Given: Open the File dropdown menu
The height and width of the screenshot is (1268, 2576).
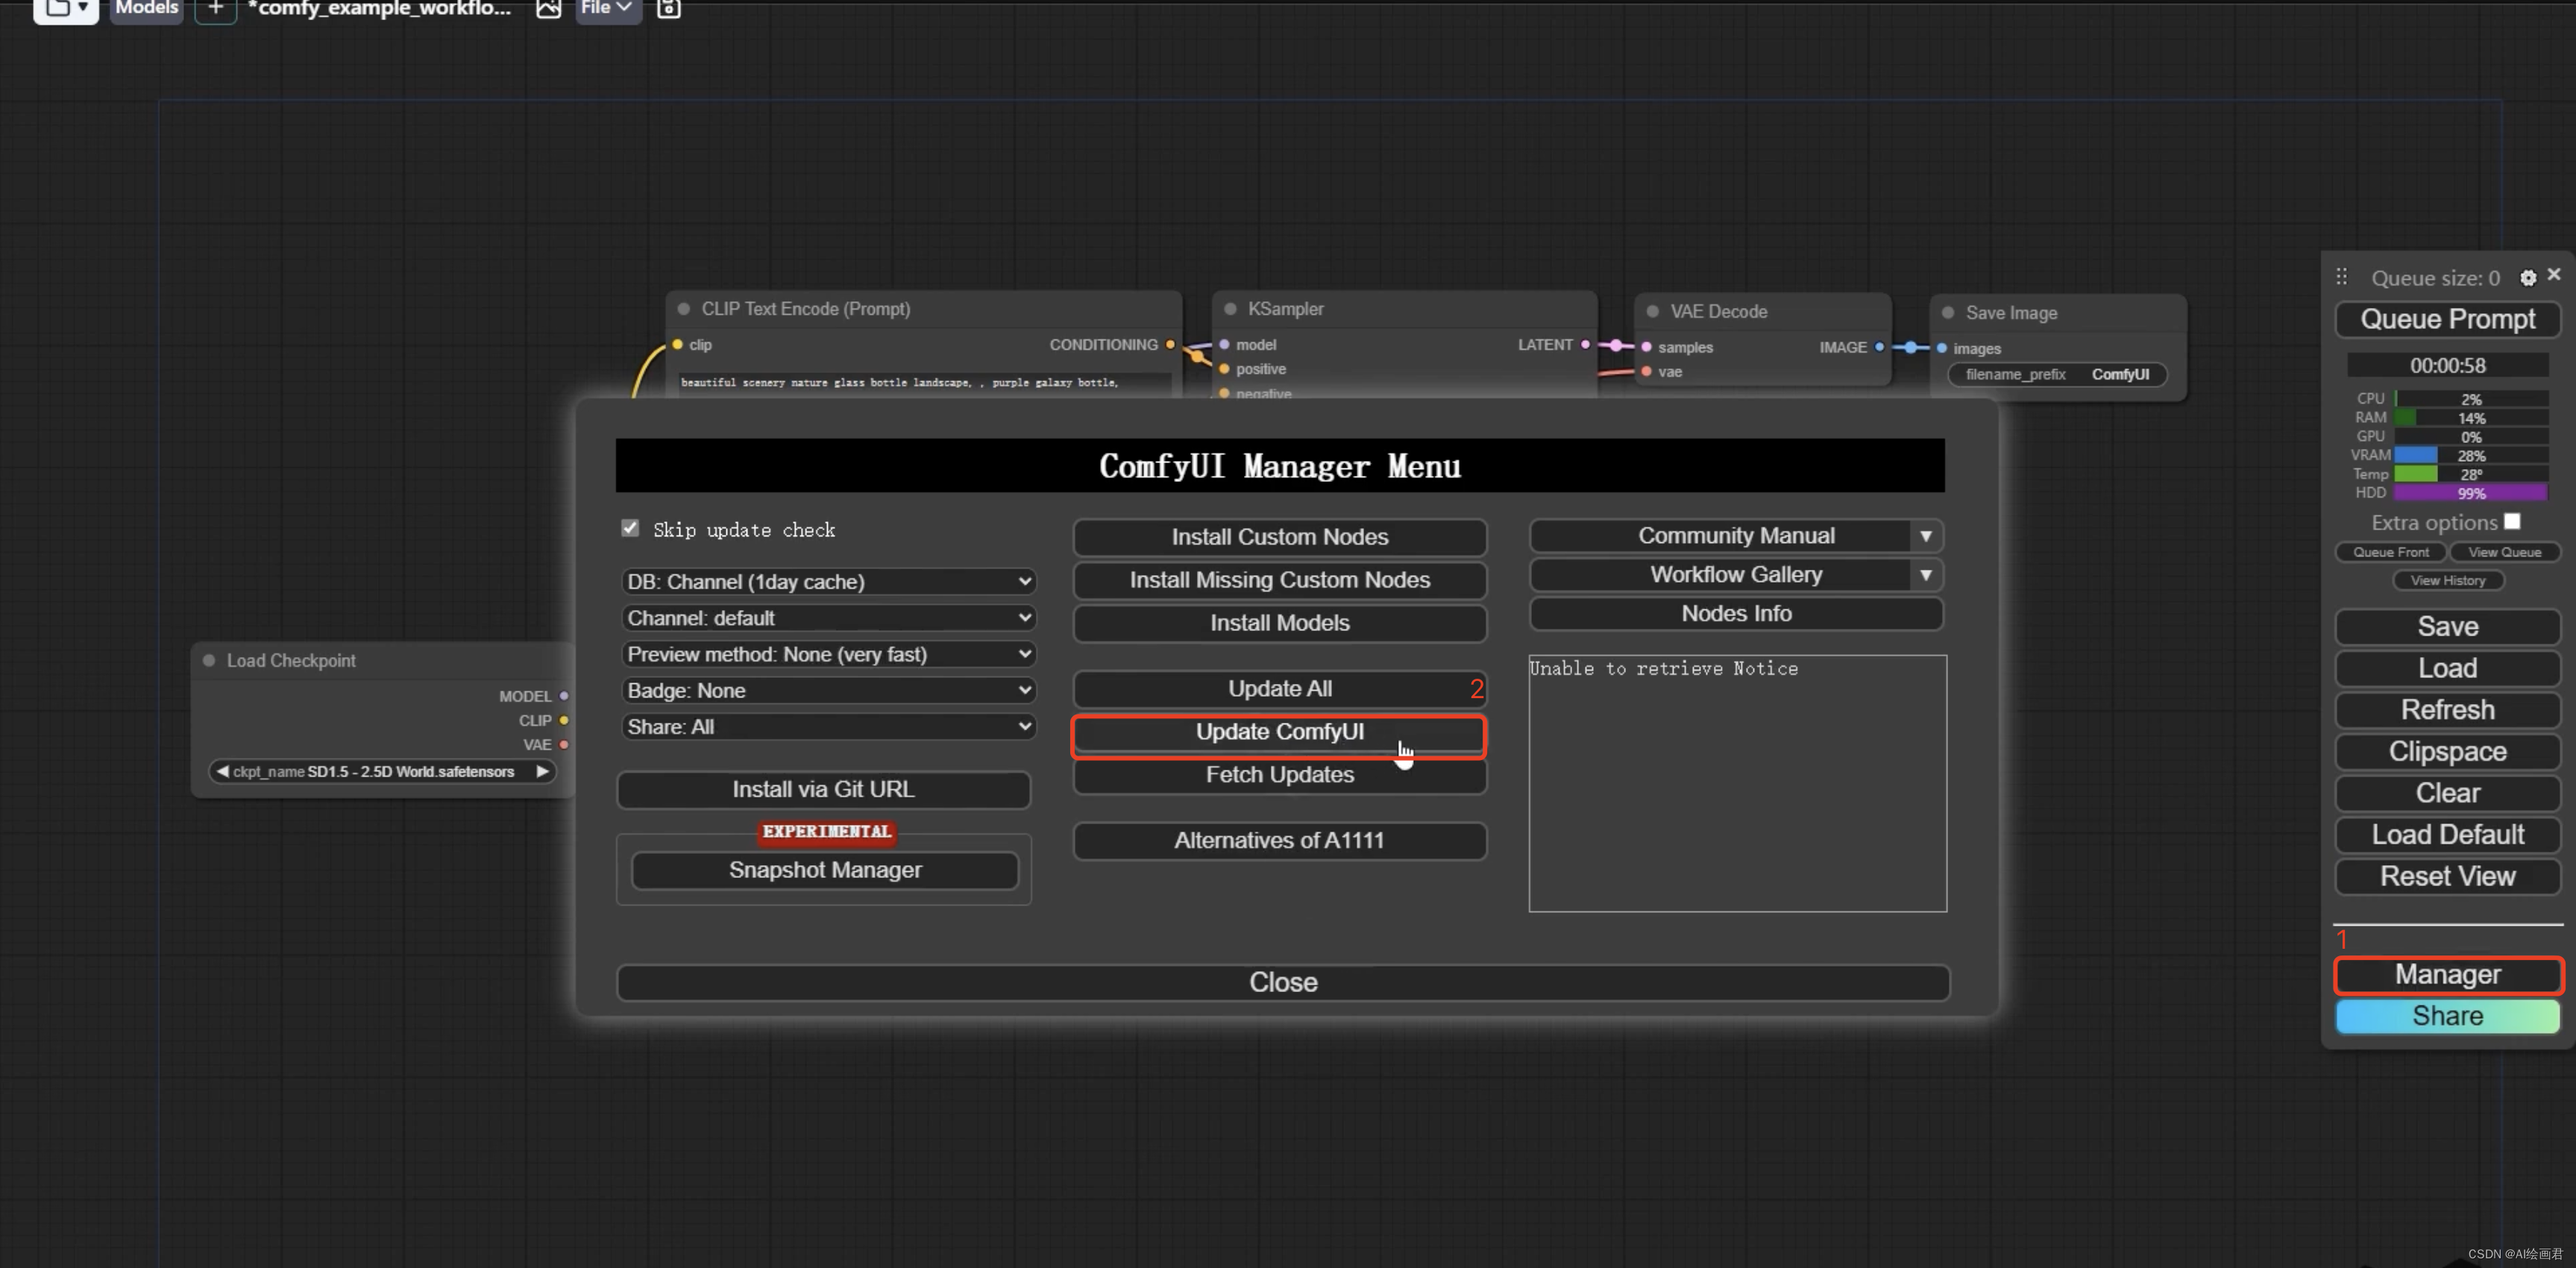Looking at the screenshot, I should pyautogui.click(x=607, y=9).
